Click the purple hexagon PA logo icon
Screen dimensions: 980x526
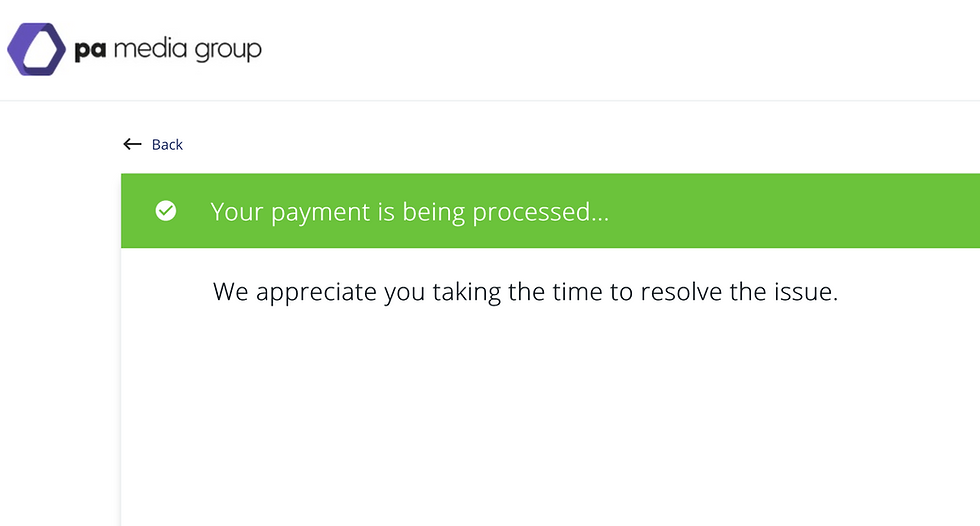(x=36, y=49)
